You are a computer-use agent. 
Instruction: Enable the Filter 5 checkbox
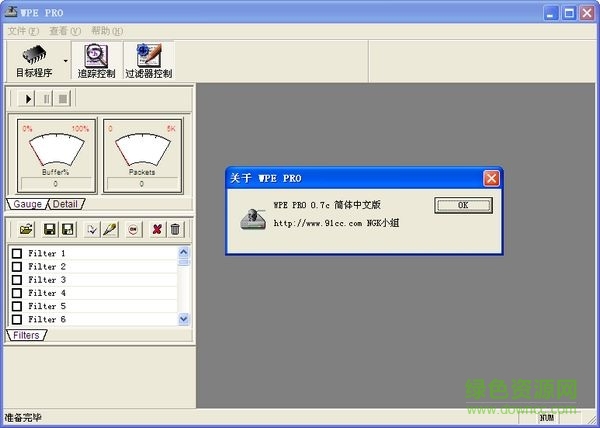point(17,306)
